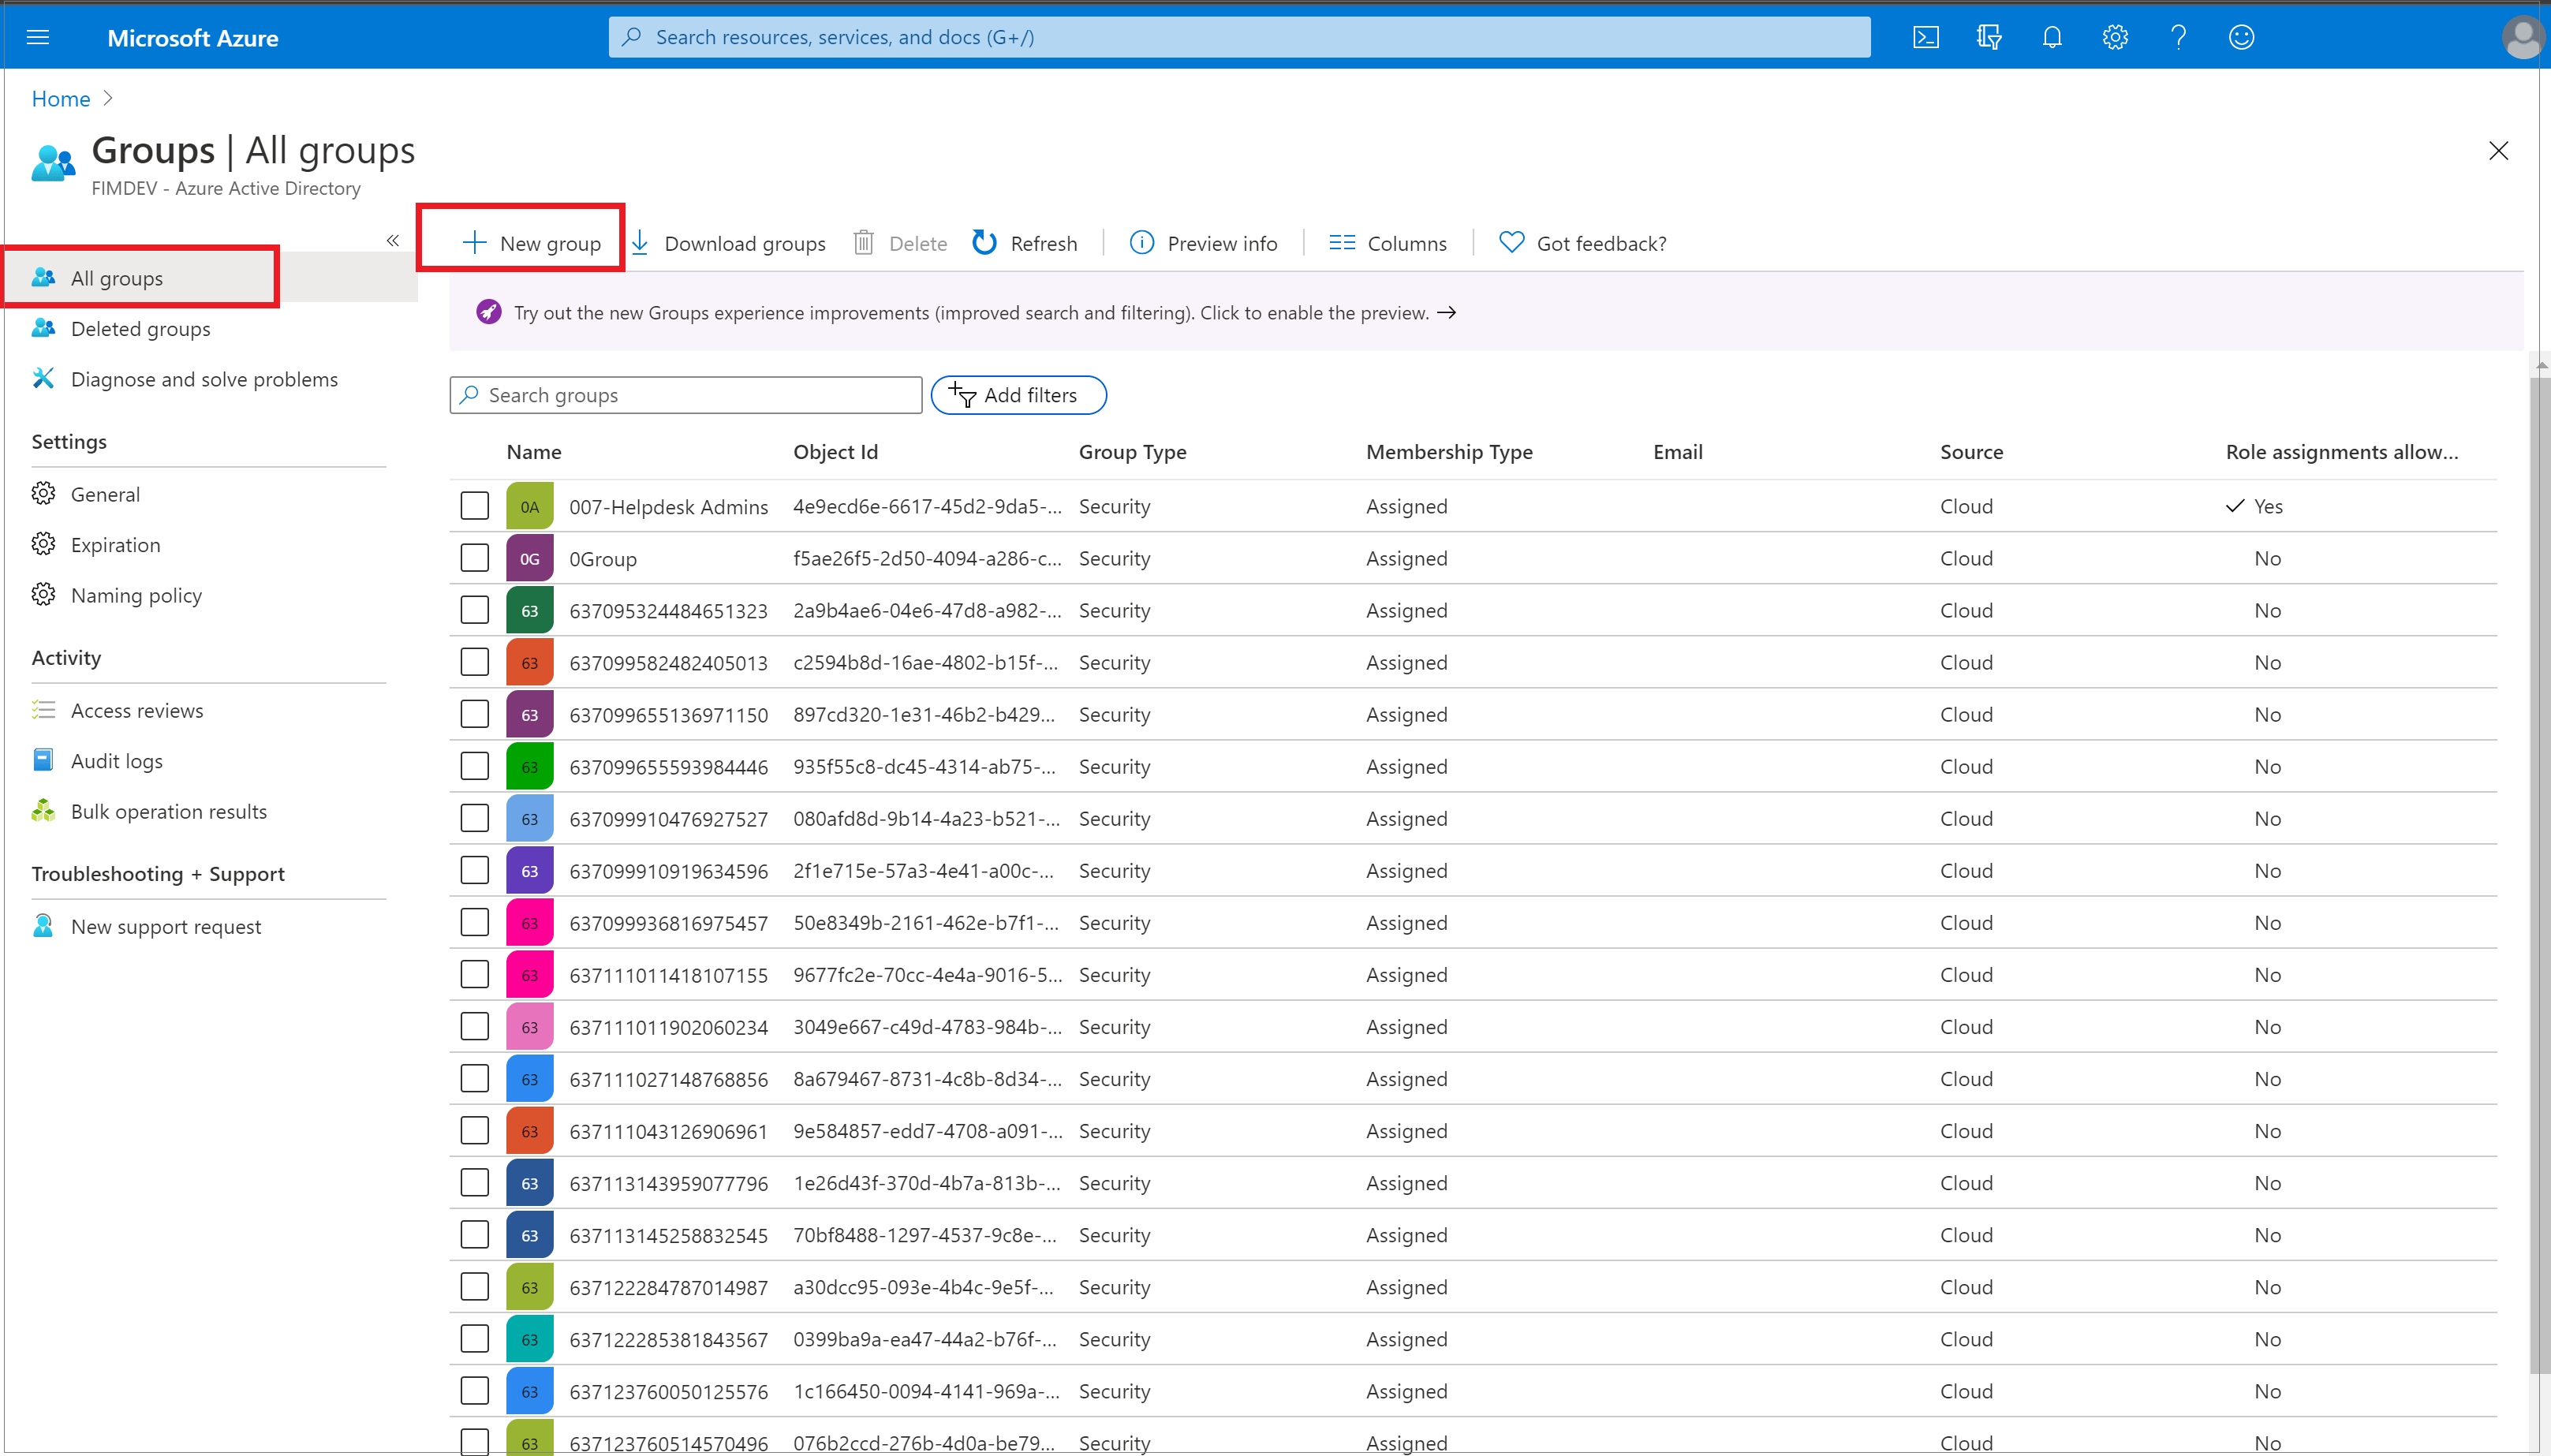2551x1456 pixels.
Task: Open group 0Group
Action: [603, 559]
